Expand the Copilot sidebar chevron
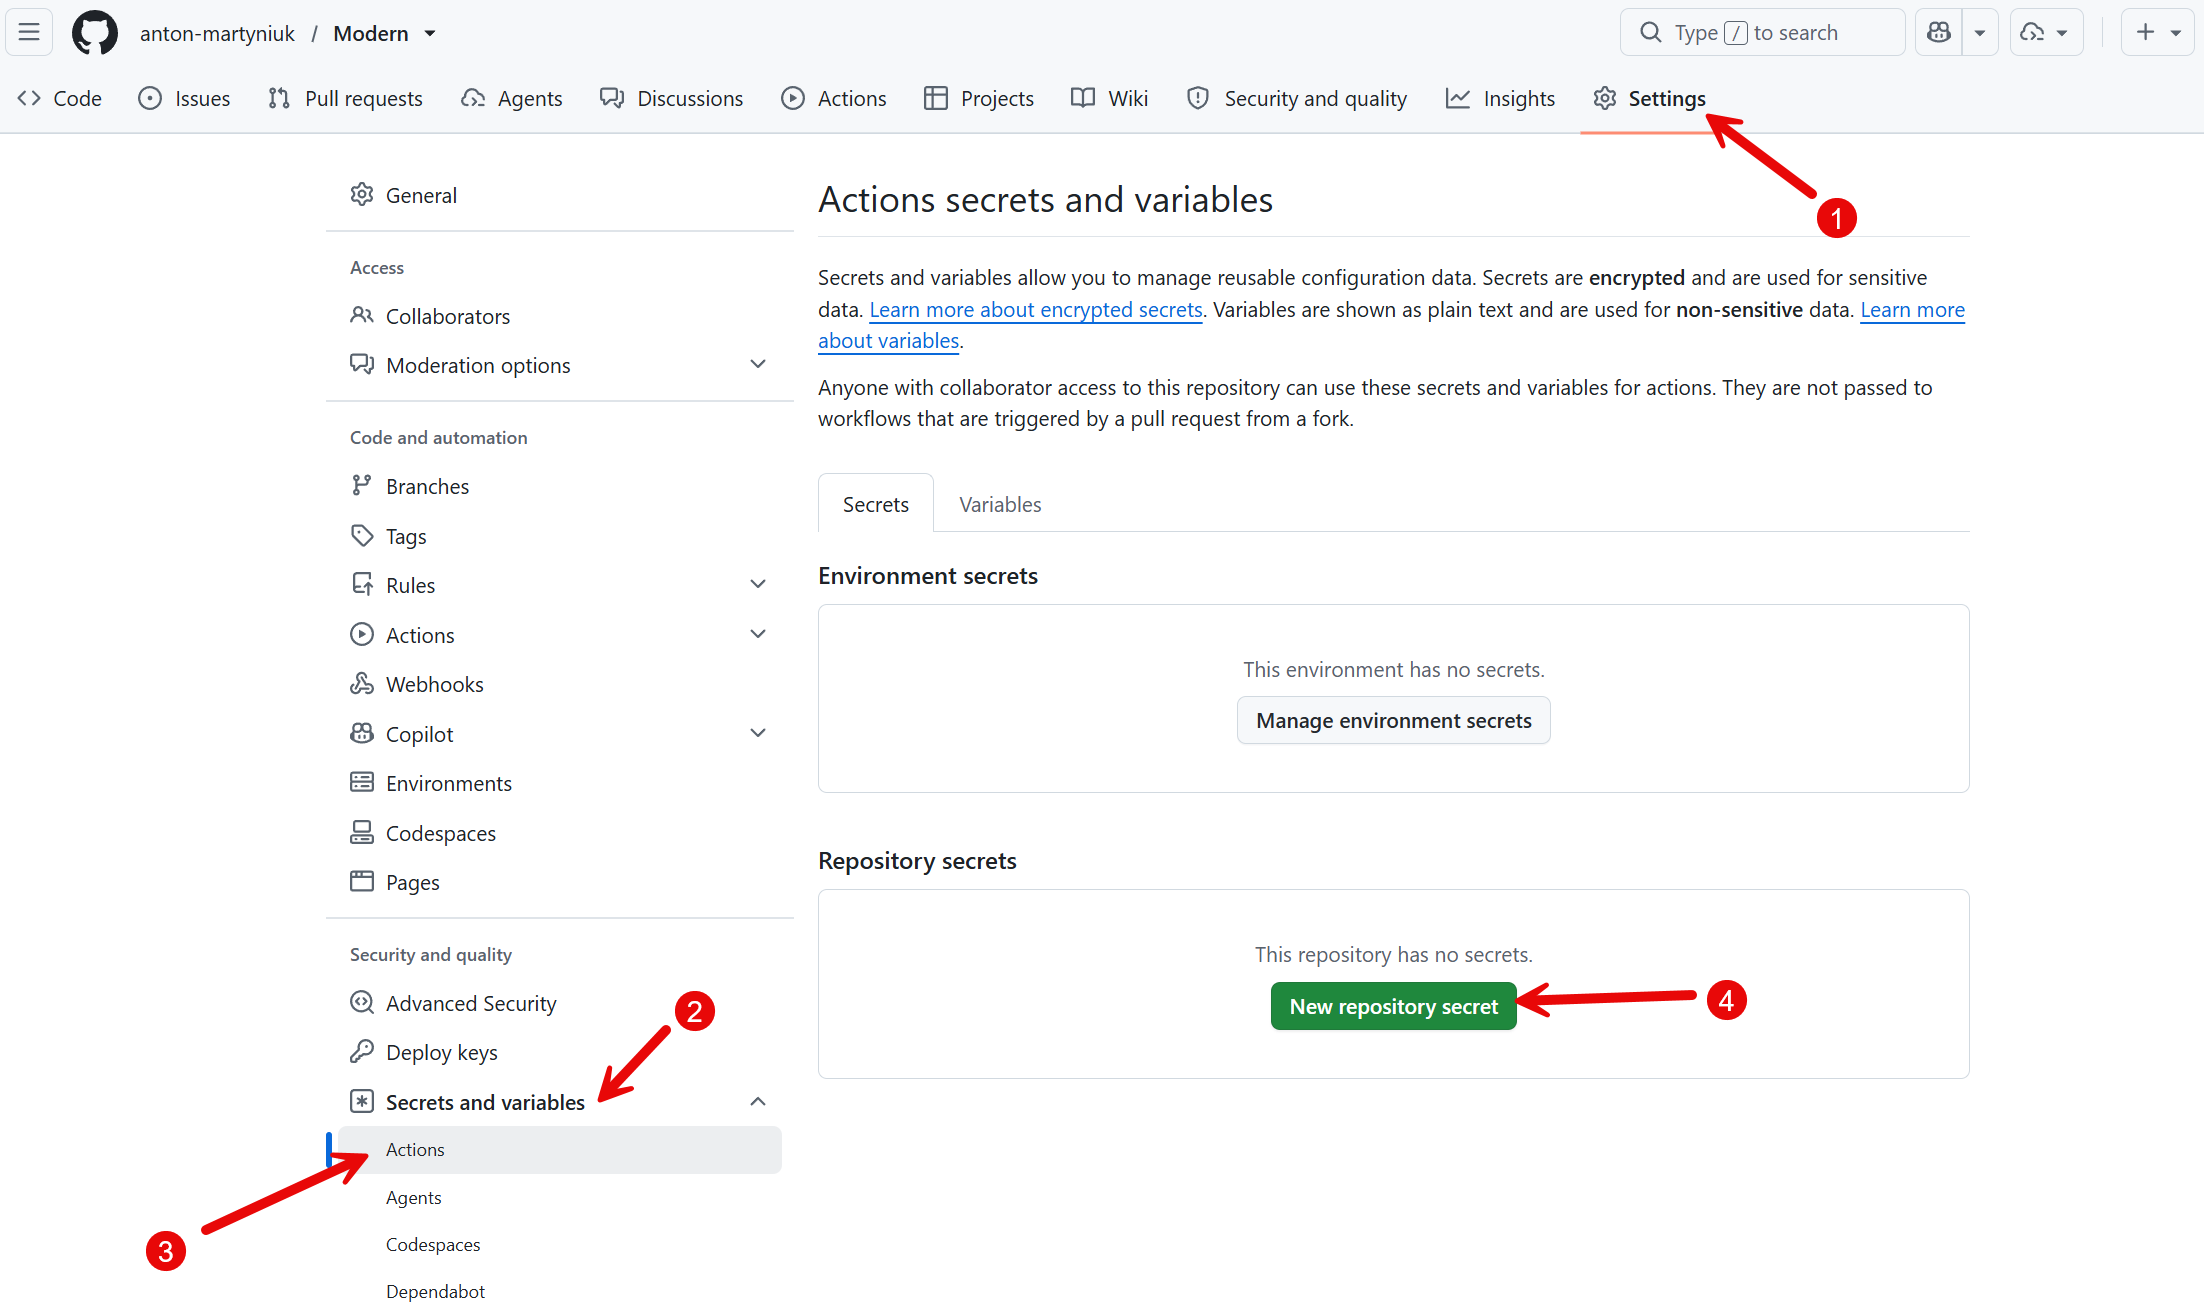Image resolution: width=2204 pixels, height=1310 pixels. pyautogui.click(x=758, y=733)
